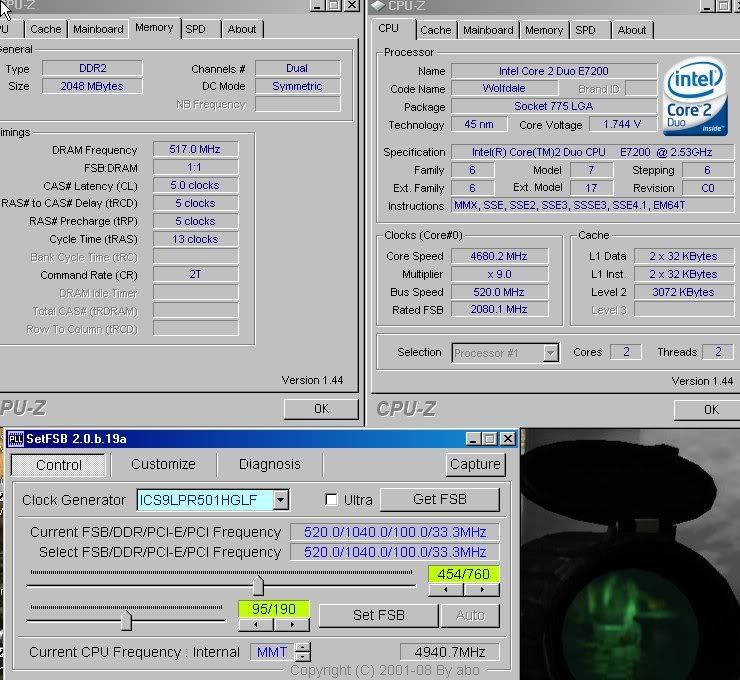The height and width of the screenshot is (680, 740).
Task: Open the SPD tab in the left CPU-Z window
Action: tap(195, 29)
